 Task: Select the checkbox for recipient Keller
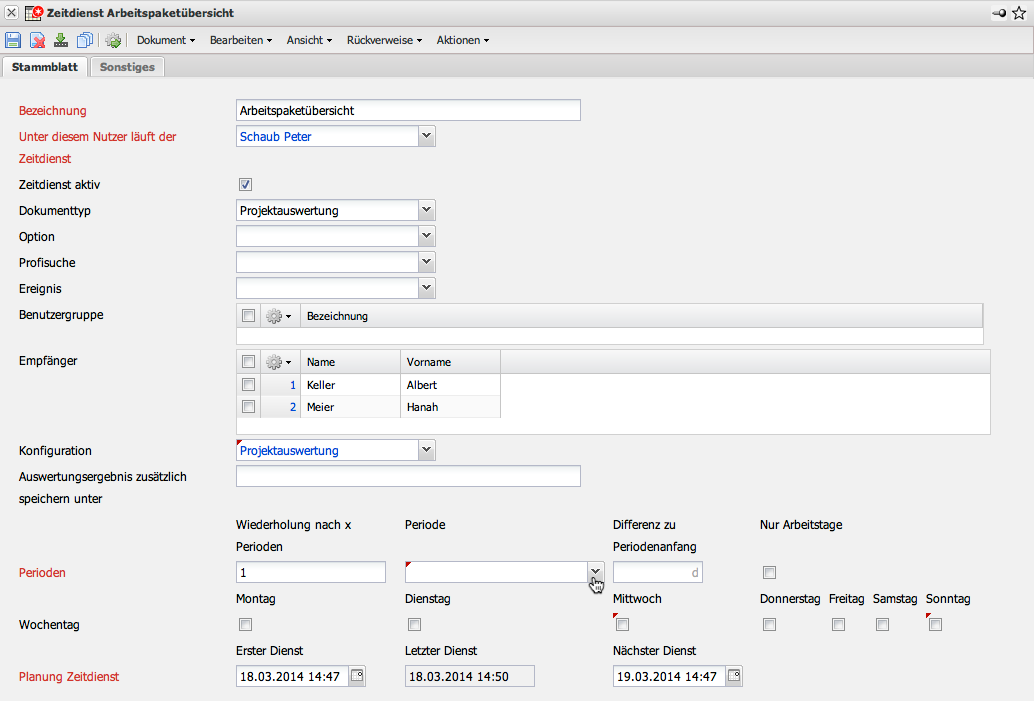tap(248, 384)
